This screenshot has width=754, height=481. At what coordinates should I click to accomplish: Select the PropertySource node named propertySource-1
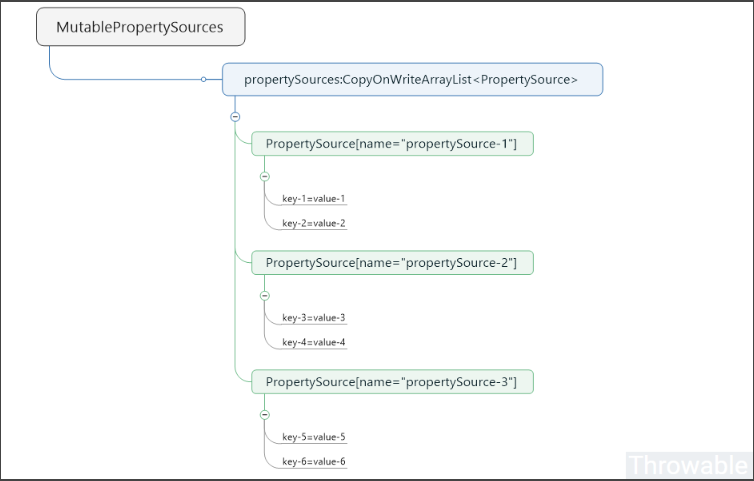coord(391,143)
